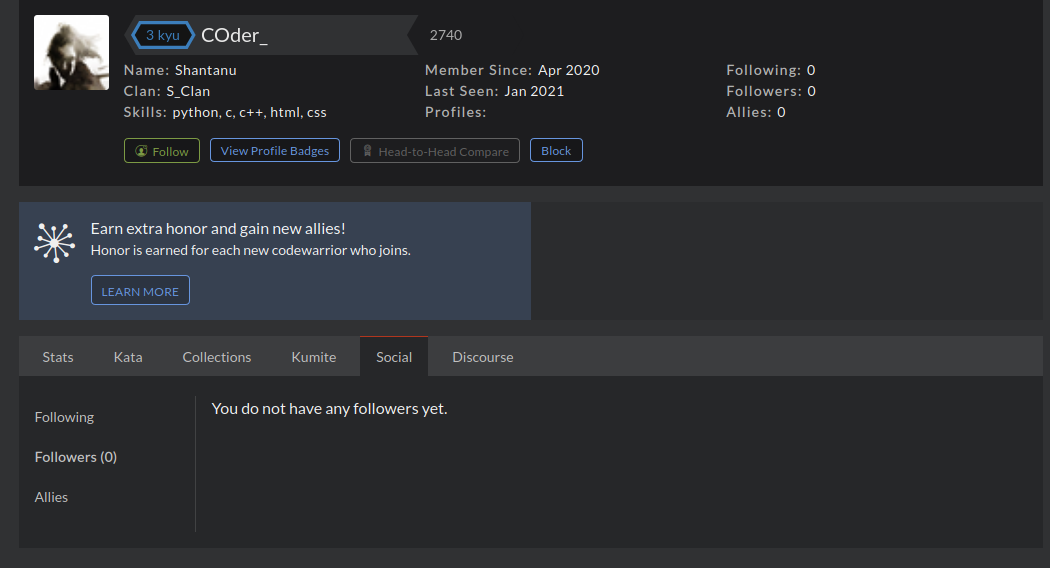The height and width of the screenshot is (568, 1050).
Task: Click Last Seen Jan 2021 text
Action: tap(495, 91)
